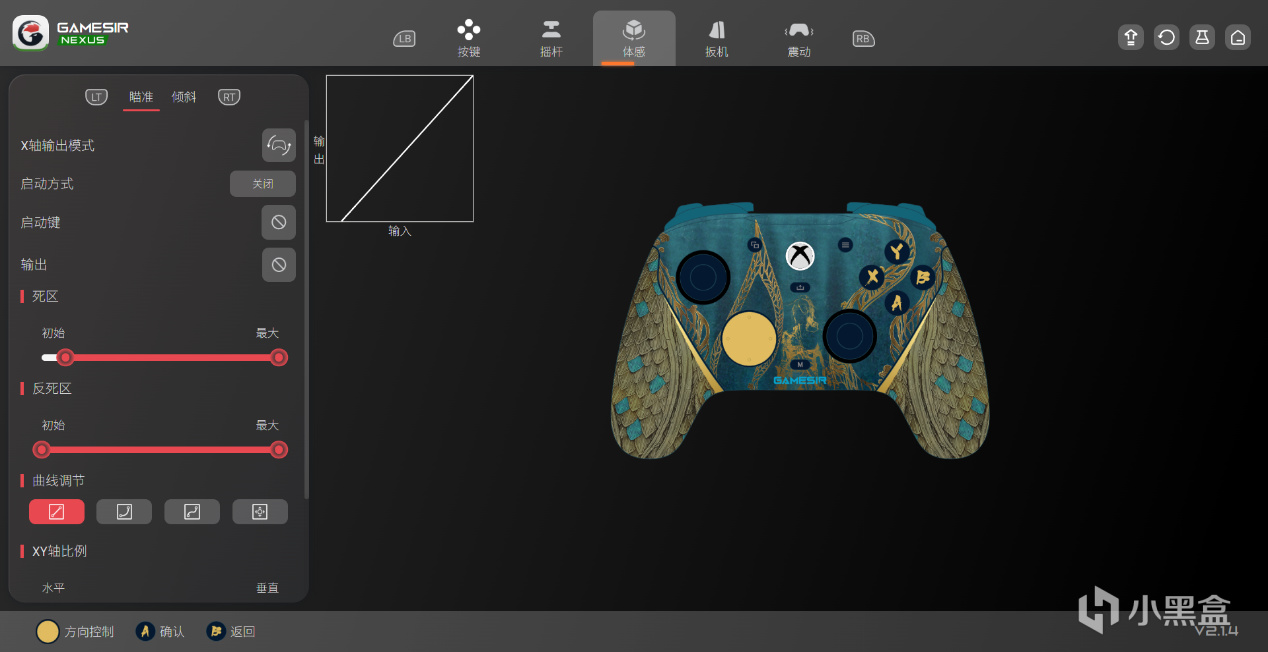This screenshot has width=1268, height=652.
Task: Select the 体感 (motion) tab
Action: 634,38
